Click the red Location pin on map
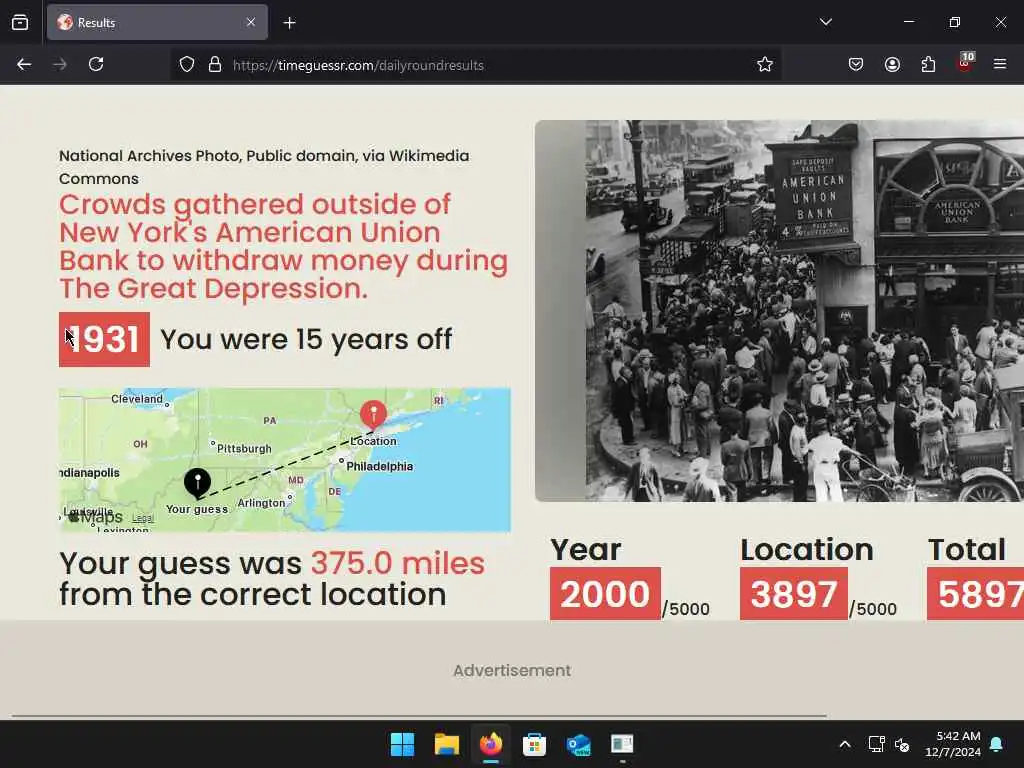1024x768 pixels. click(374, 414)
